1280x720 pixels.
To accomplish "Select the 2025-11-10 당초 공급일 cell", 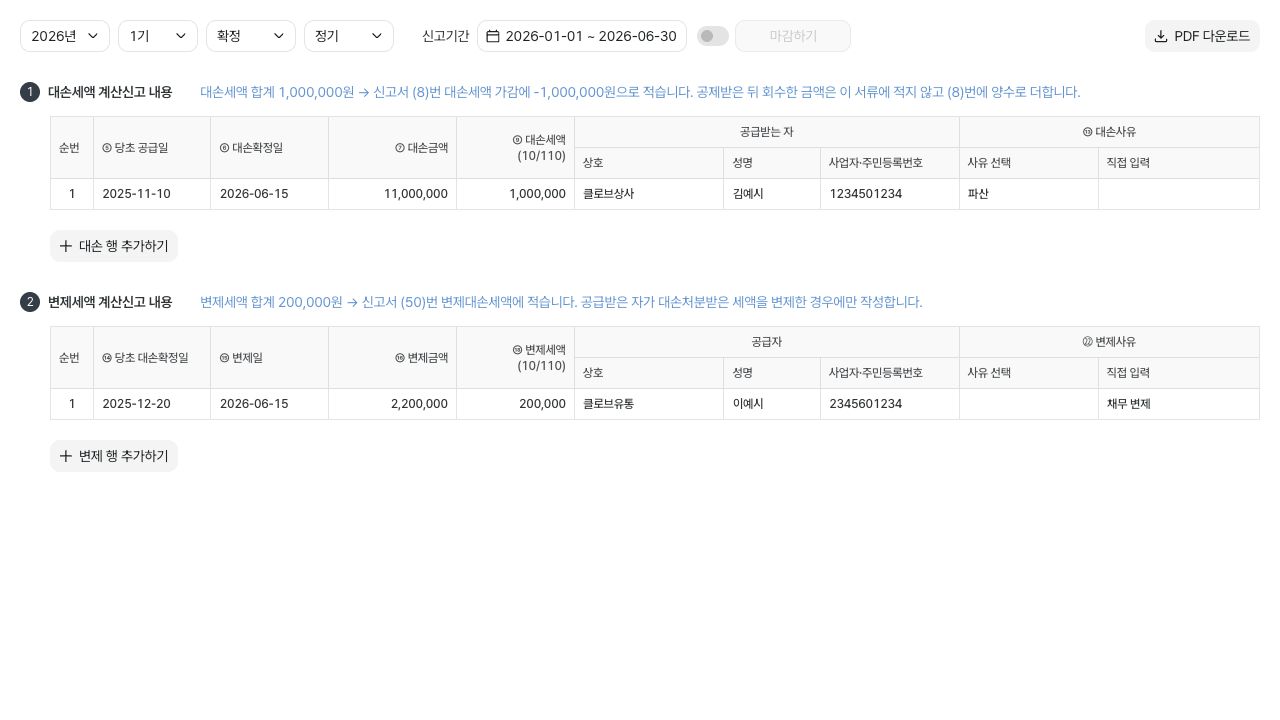I will pos(152,194).
